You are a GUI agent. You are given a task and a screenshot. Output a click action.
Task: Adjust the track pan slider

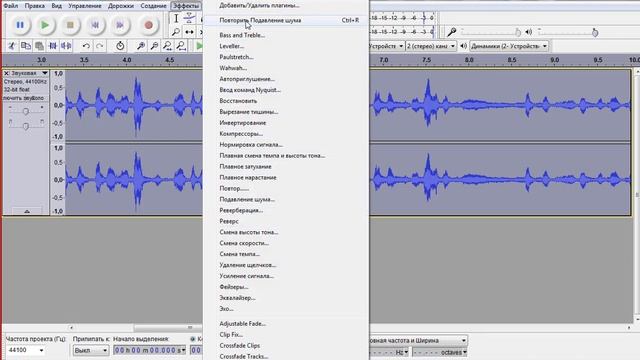point(26,126)
